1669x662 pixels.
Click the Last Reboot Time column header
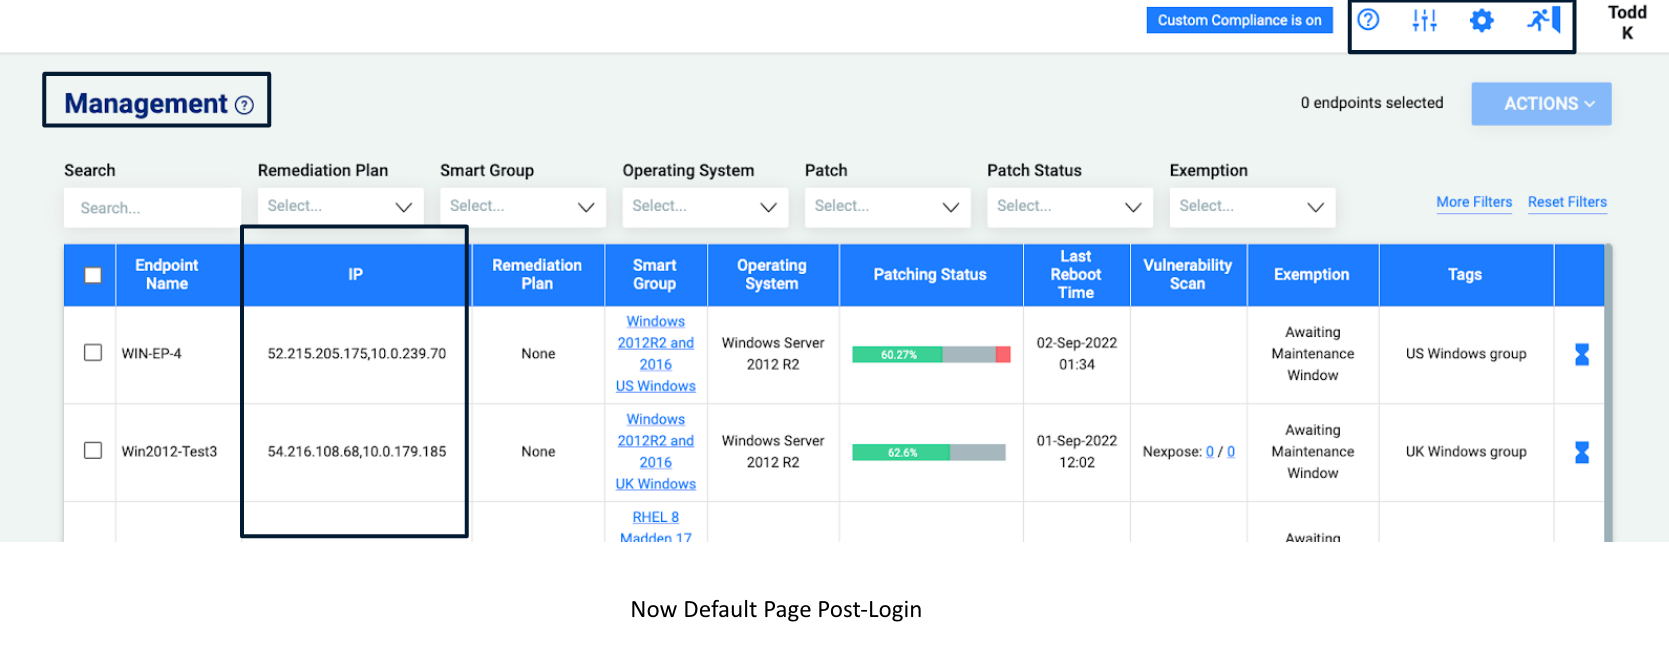[1076, 275]
